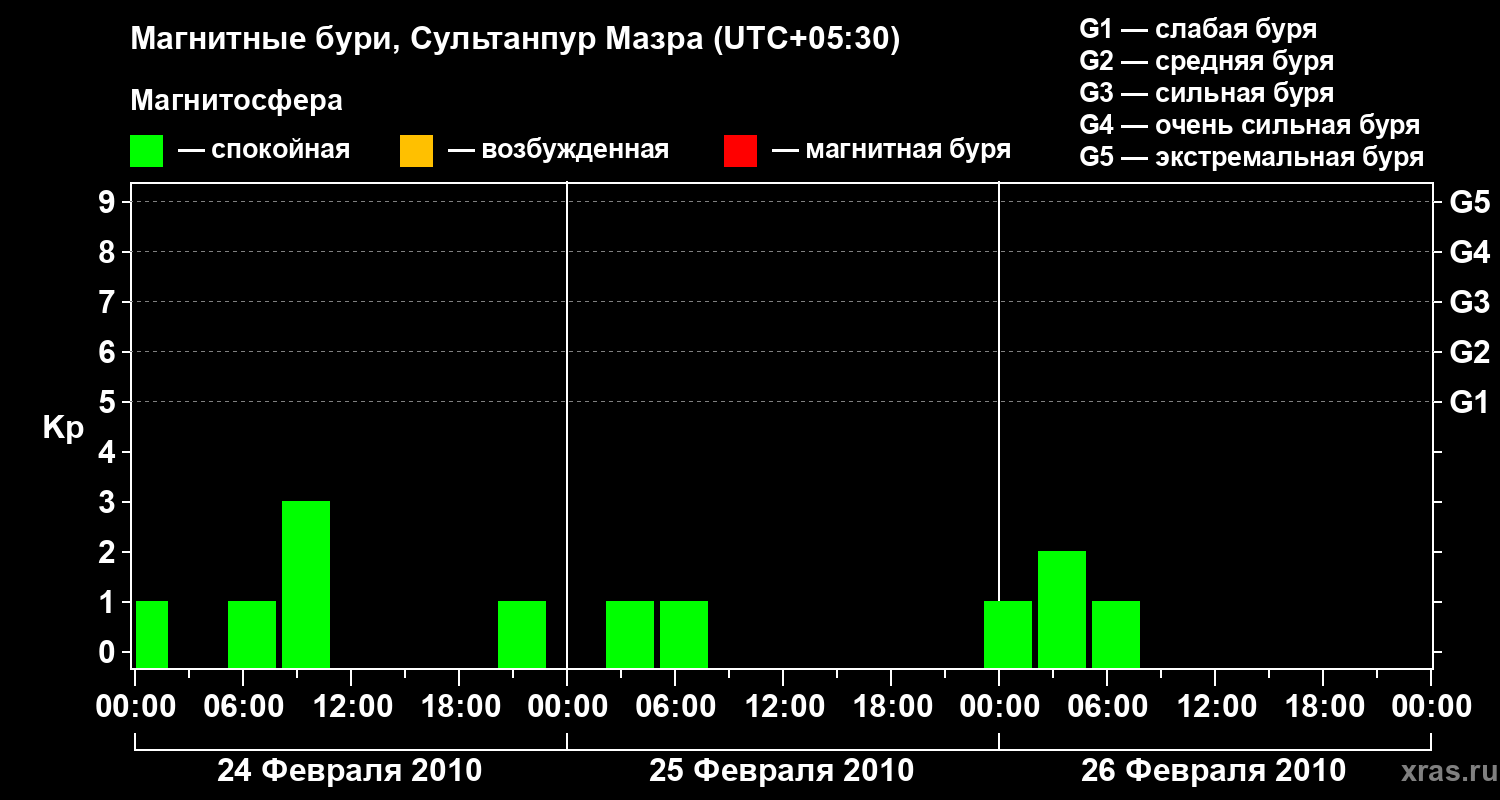Screen dimensions: 1500x800
Task: Click the G2 label on the right axis
Action: pyautogui.click(x=1470, y=353)
